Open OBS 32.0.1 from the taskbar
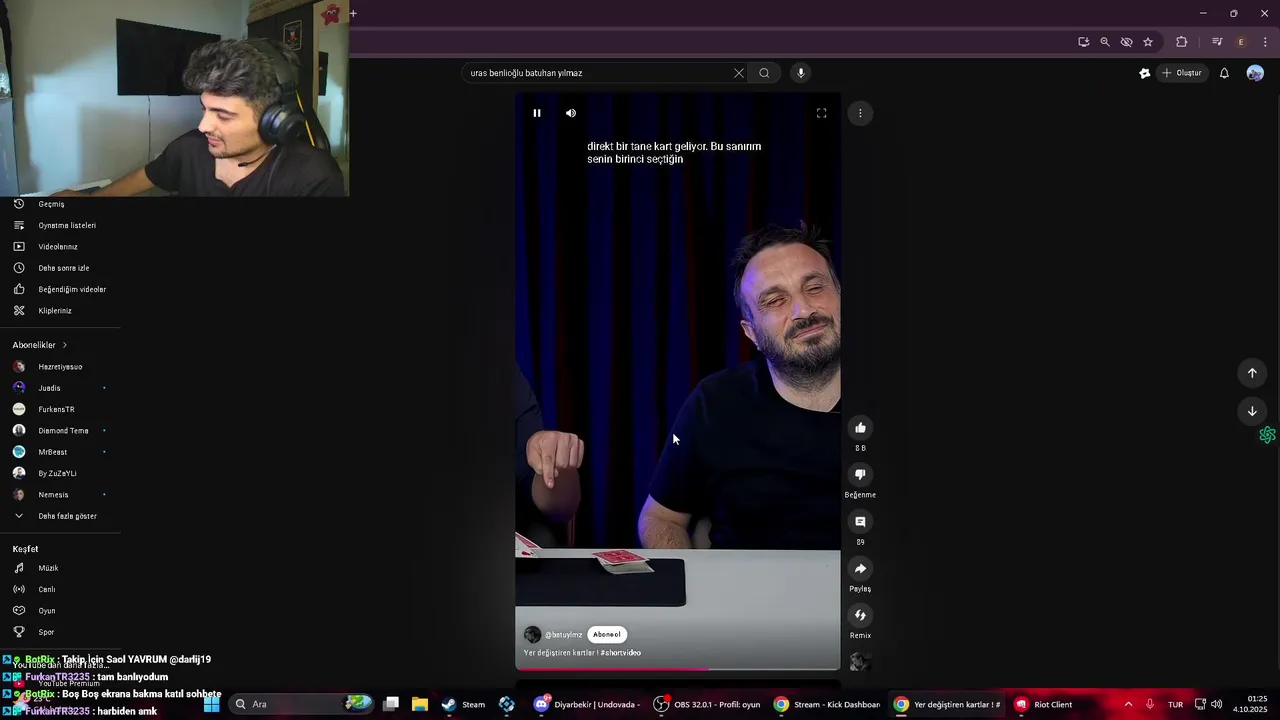This screenshot has width=1280, height=720. [x=707, y=705]
